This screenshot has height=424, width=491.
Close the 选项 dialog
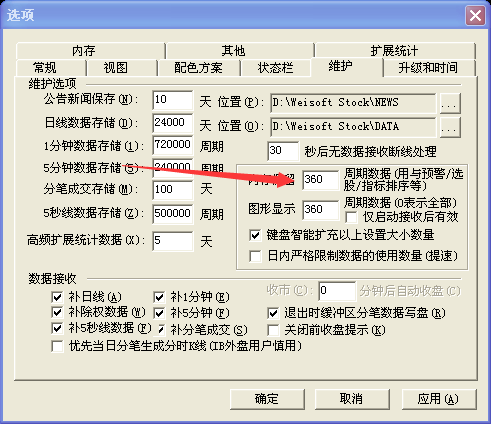(475, 15)
